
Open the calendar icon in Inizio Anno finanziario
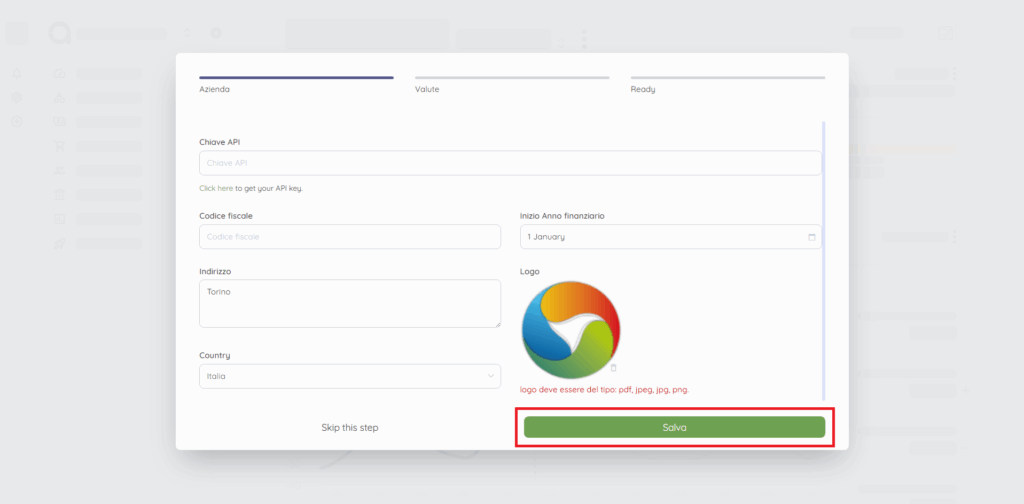tap(811, 237)
